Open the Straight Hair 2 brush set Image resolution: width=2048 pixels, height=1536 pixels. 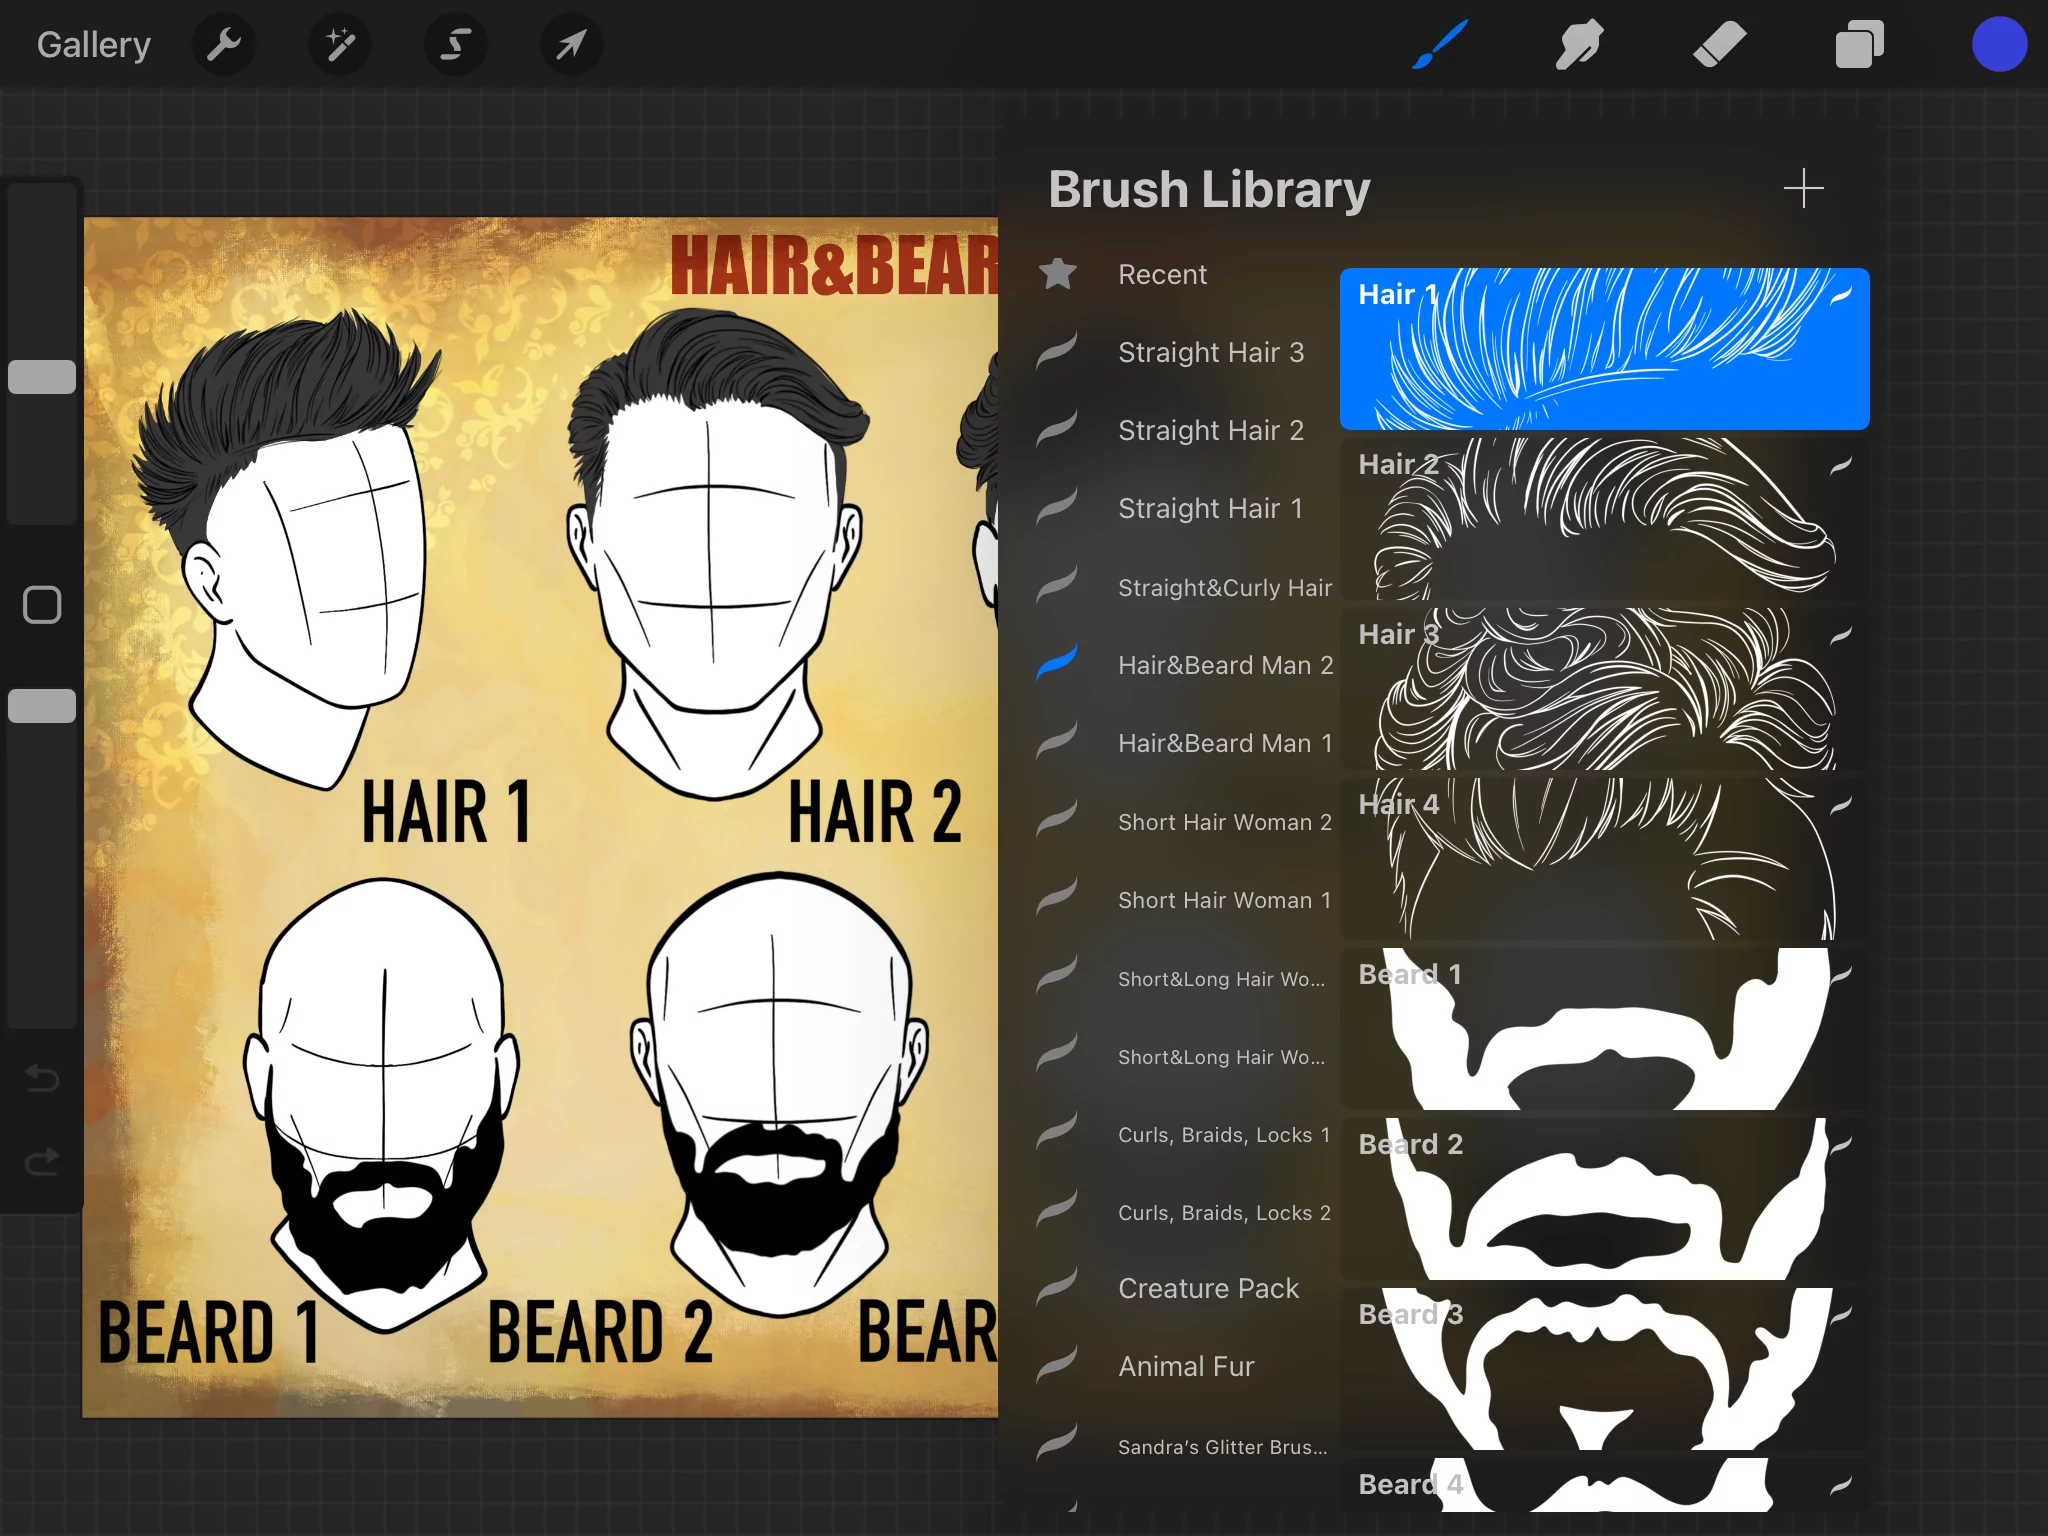click(x=1211, y=430)
